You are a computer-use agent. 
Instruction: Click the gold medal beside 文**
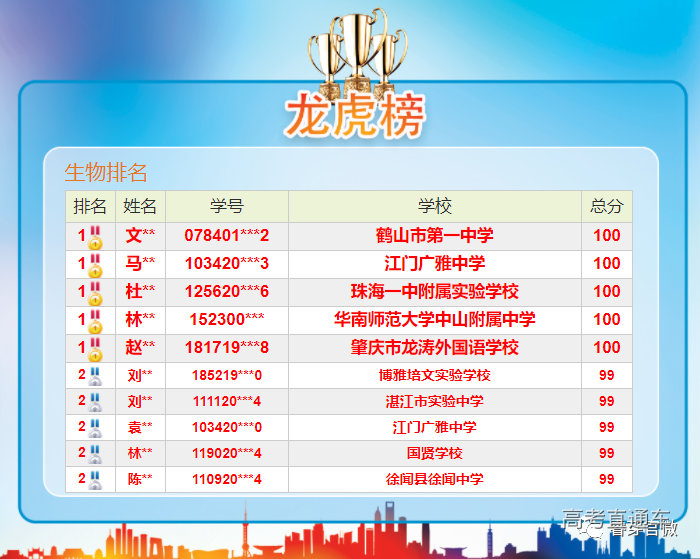coord(95,237)
